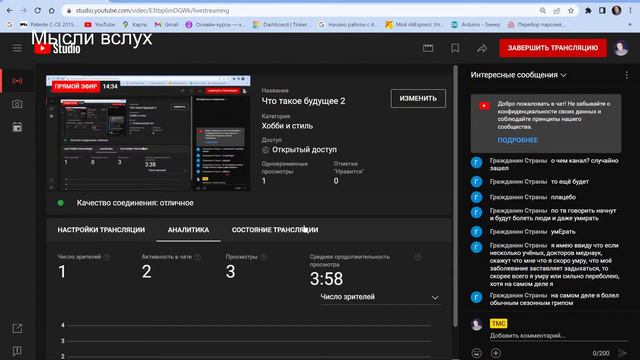Click help icon next to Число зрителей

(x=107, y=257)
